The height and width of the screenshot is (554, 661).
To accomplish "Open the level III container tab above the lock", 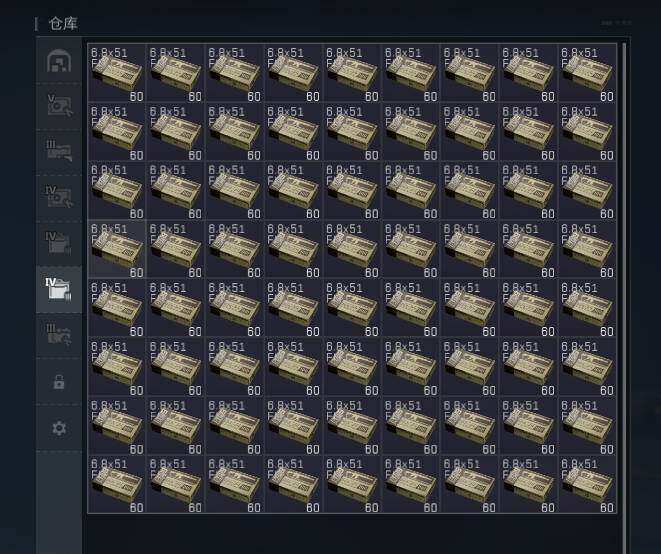I will (59, 335).
